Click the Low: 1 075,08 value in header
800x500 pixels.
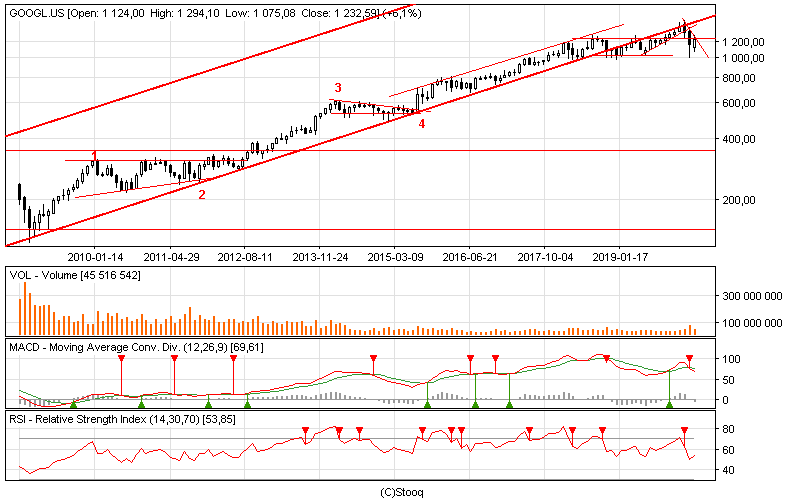[260, 14]
